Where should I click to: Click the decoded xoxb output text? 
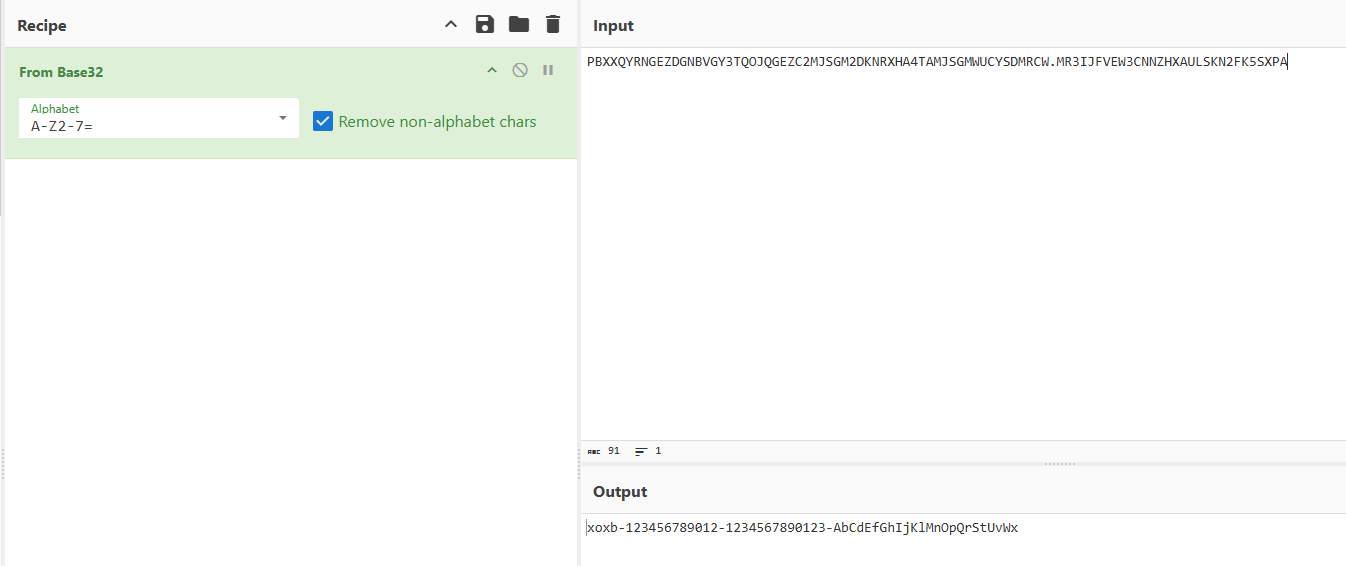pos(802,528)
